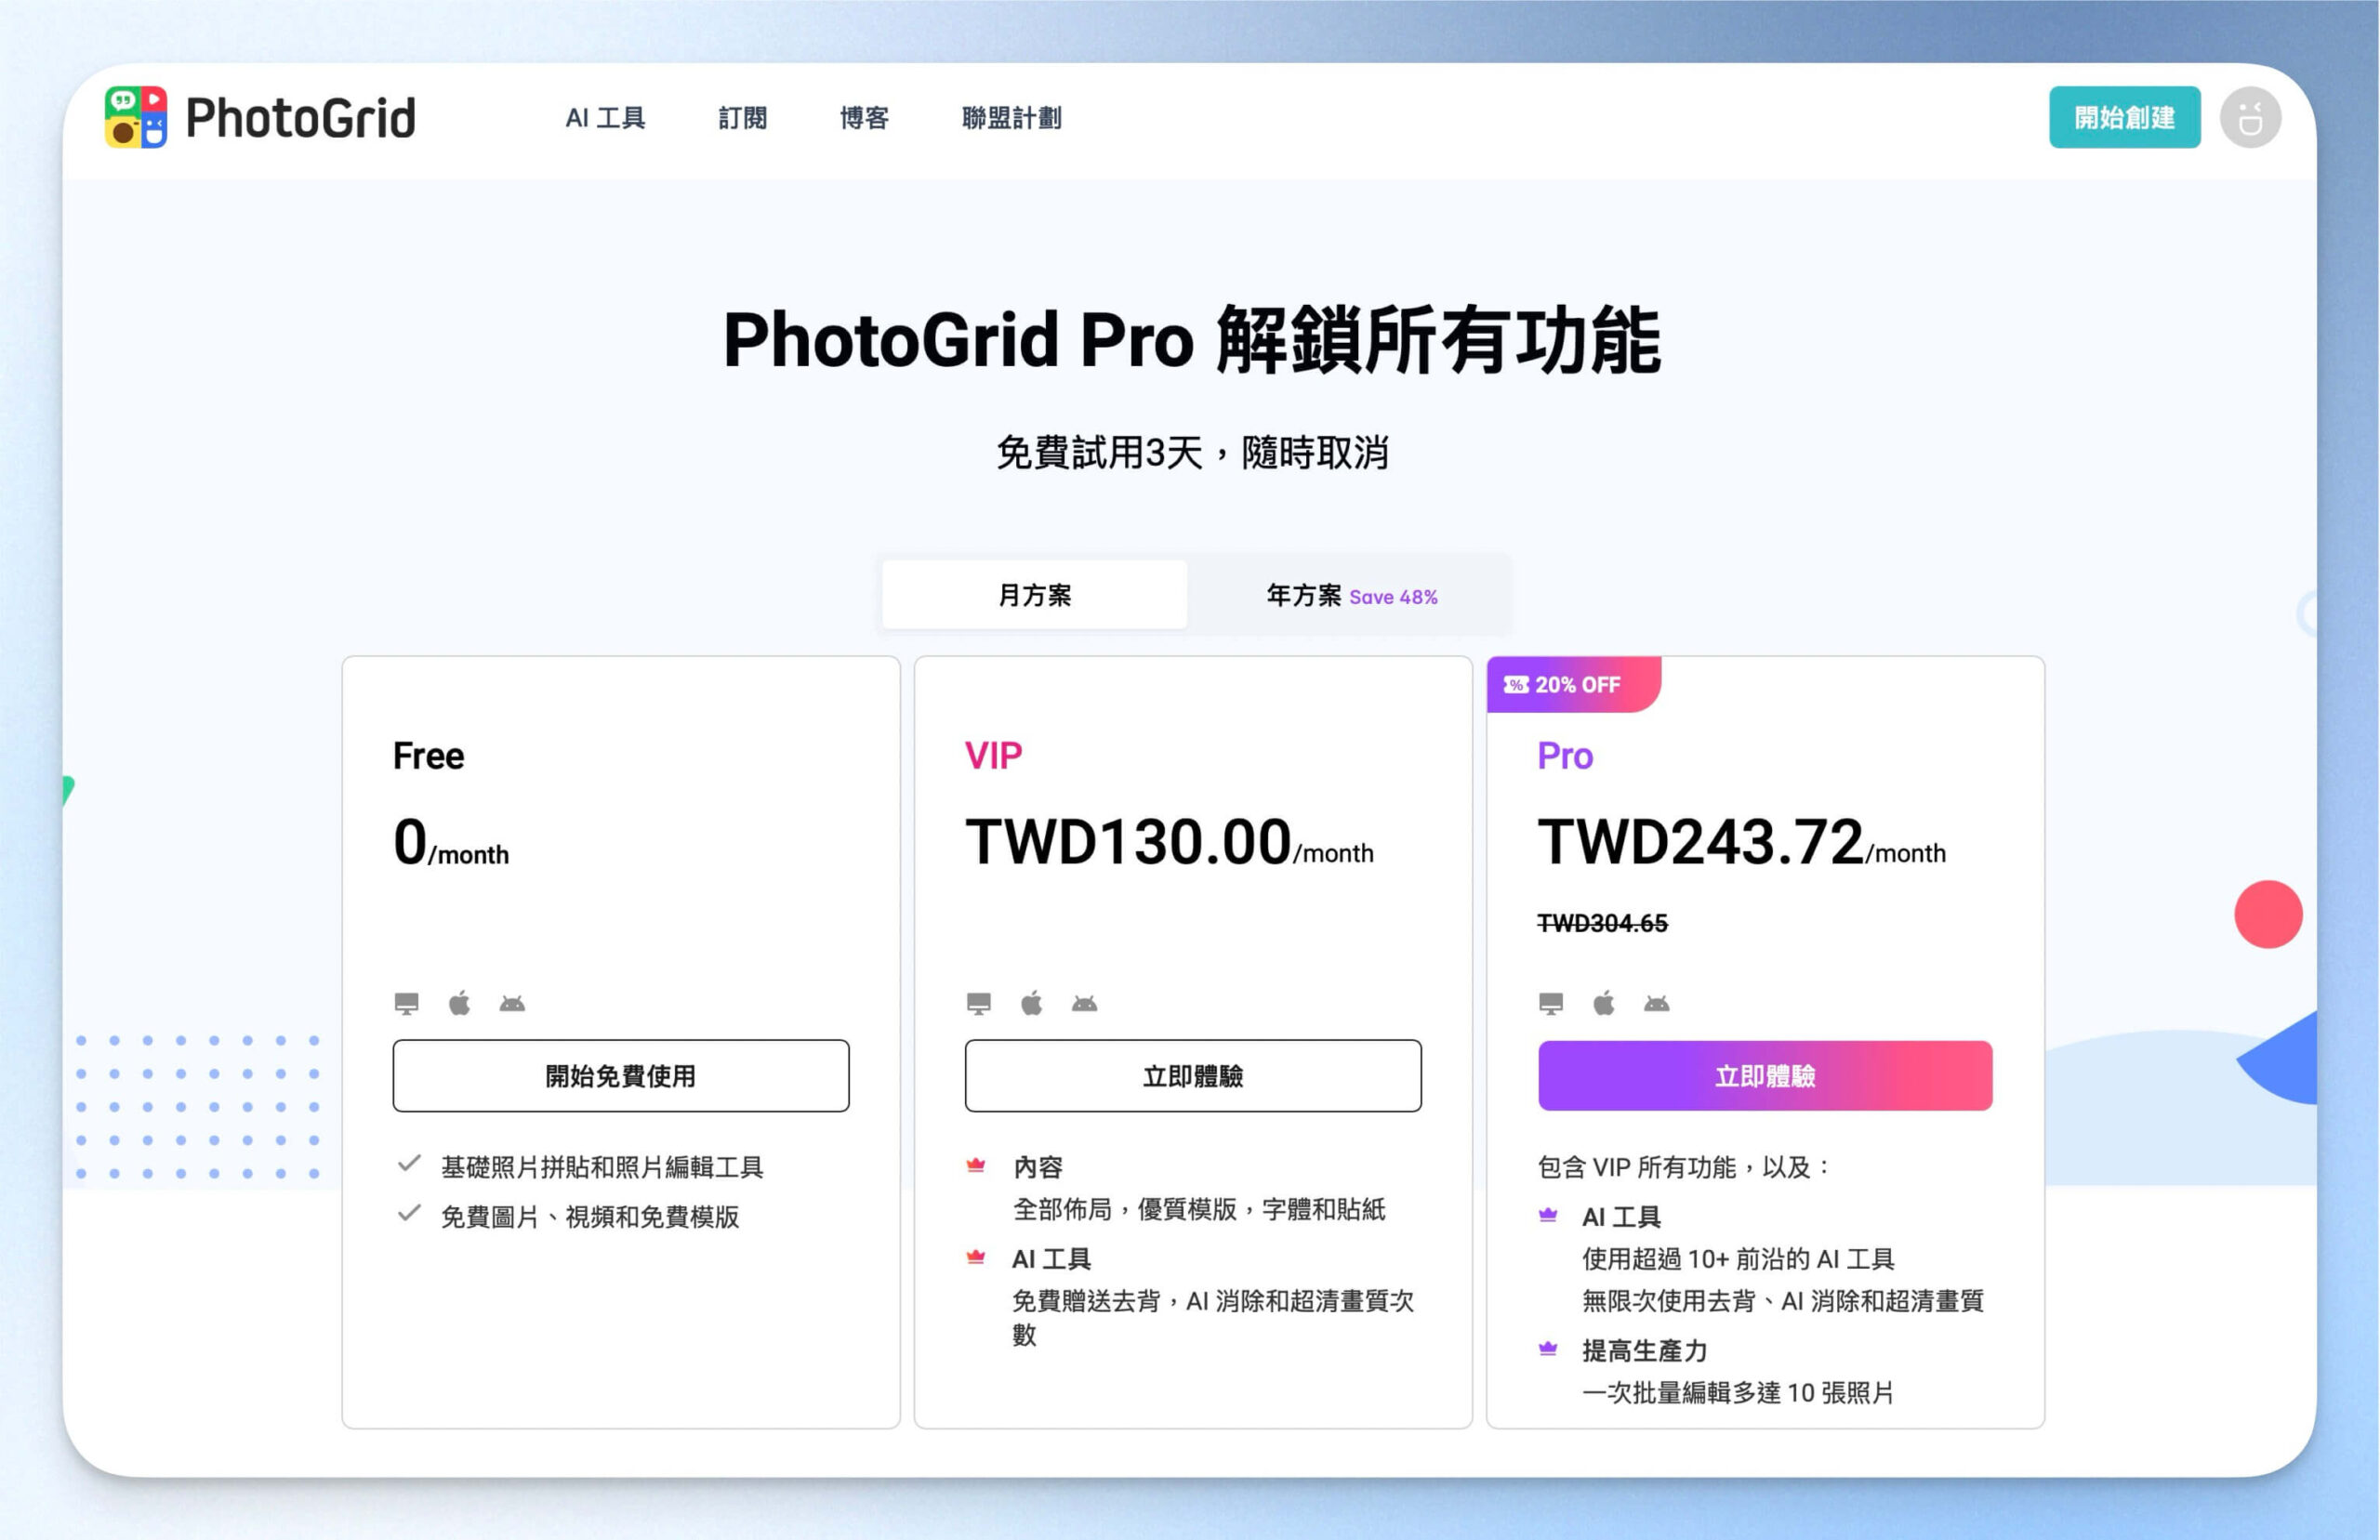Click text 無限次使用去背、AI 消除和超清畫質

[1783, 1301]
